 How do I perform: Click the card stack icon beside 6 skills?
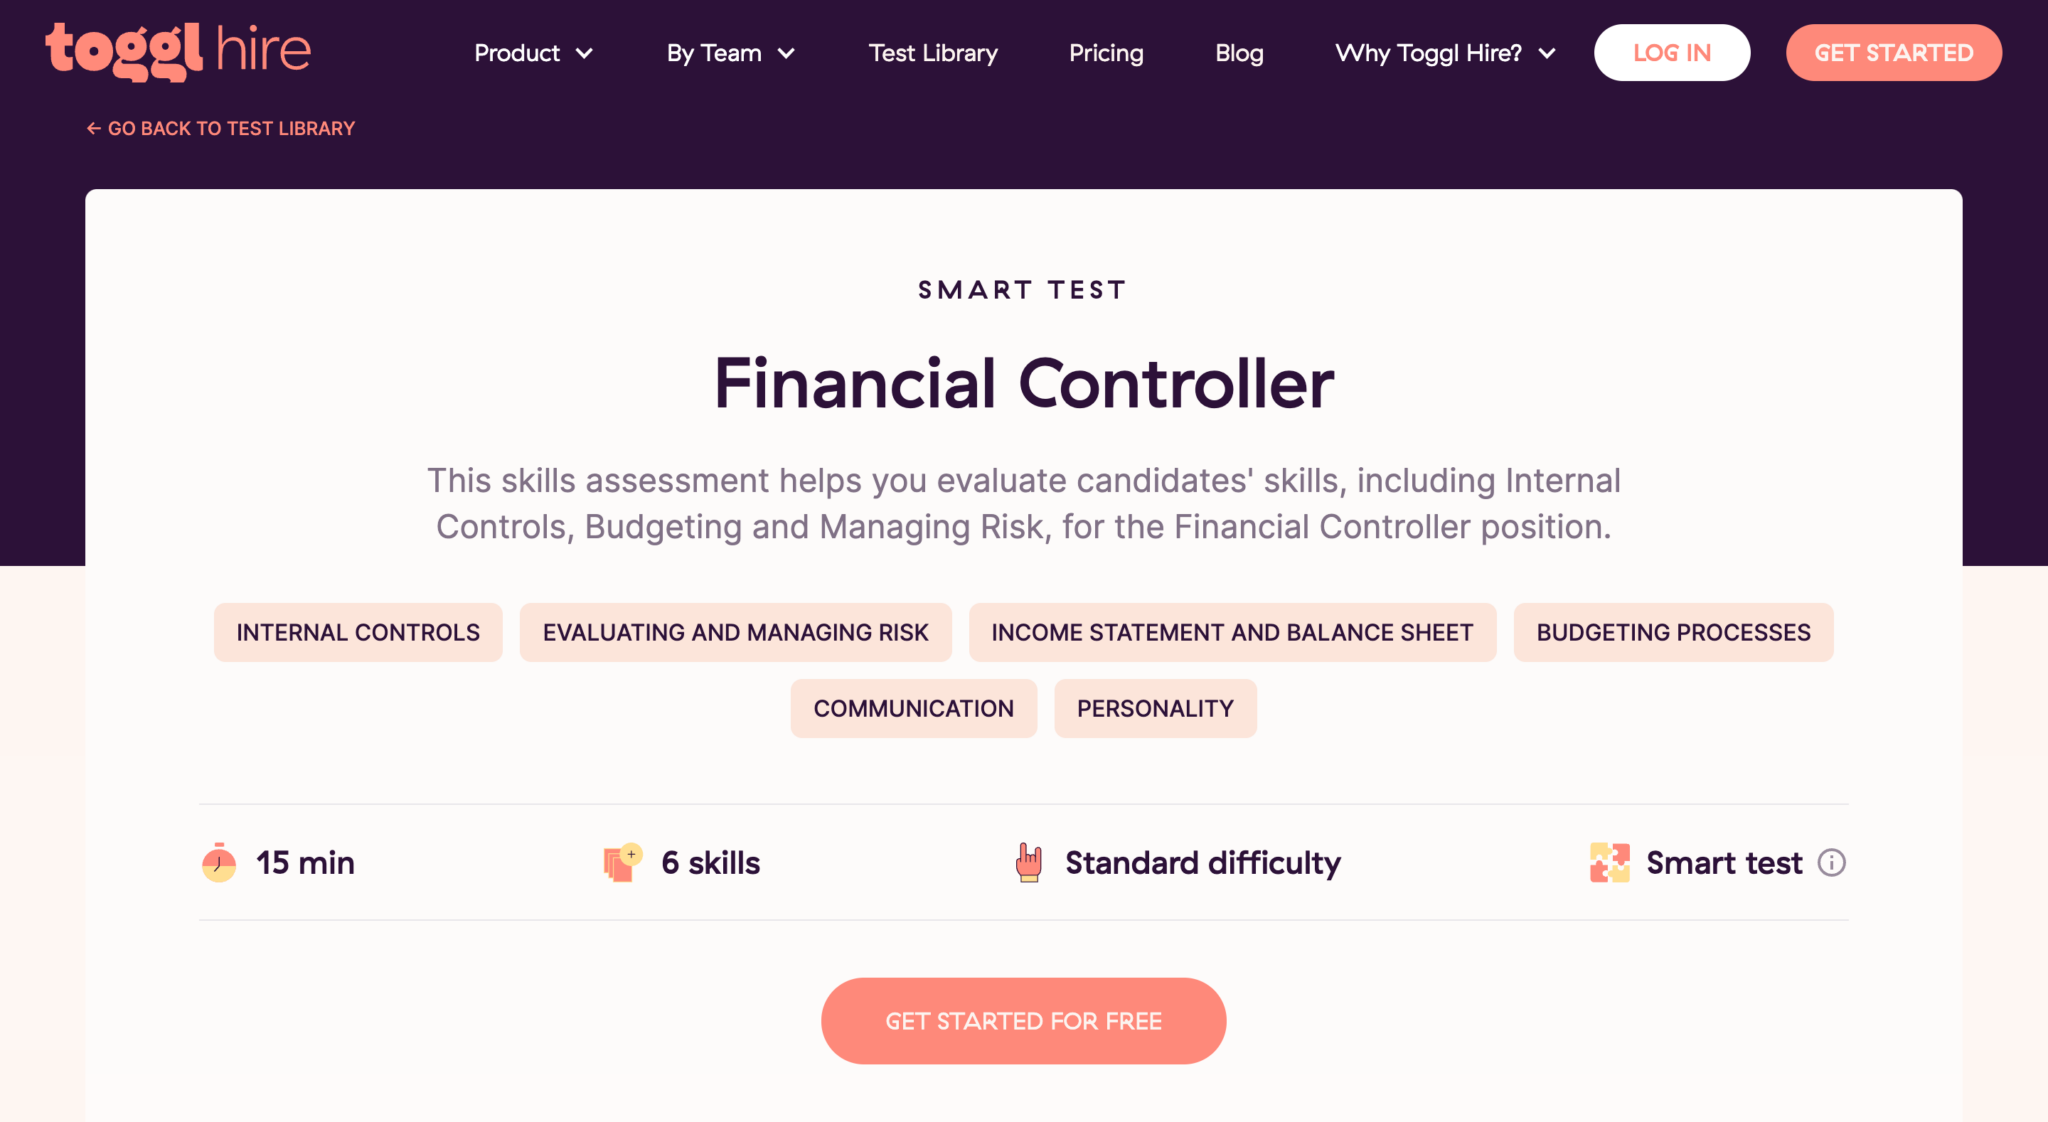click(620, 862)
